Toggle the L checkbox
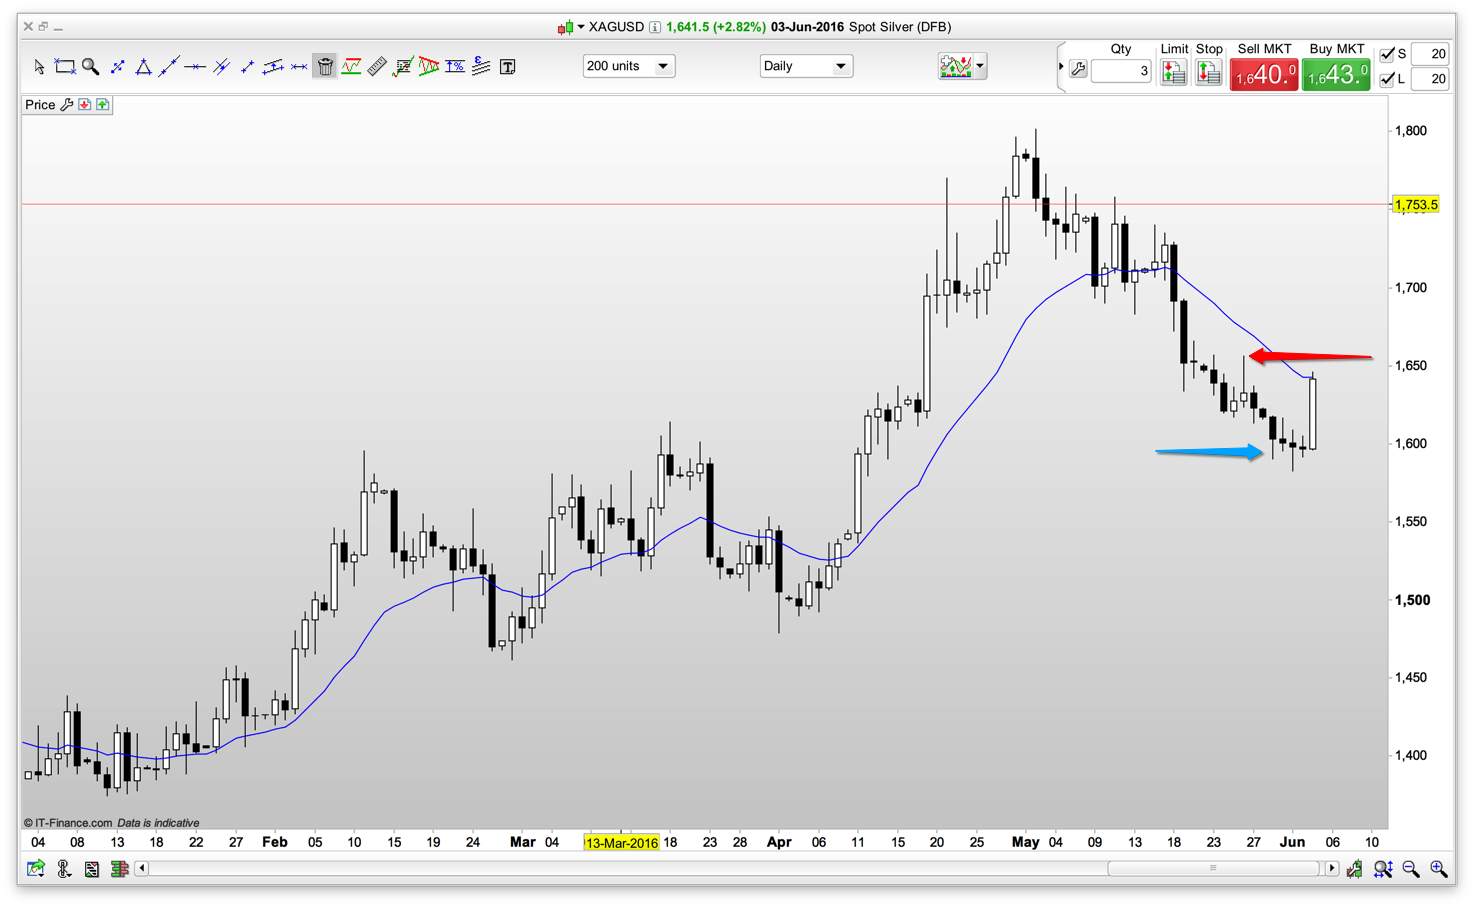Image resolution: width=1474 pixels, height=907 pixels. [1387, 79]
